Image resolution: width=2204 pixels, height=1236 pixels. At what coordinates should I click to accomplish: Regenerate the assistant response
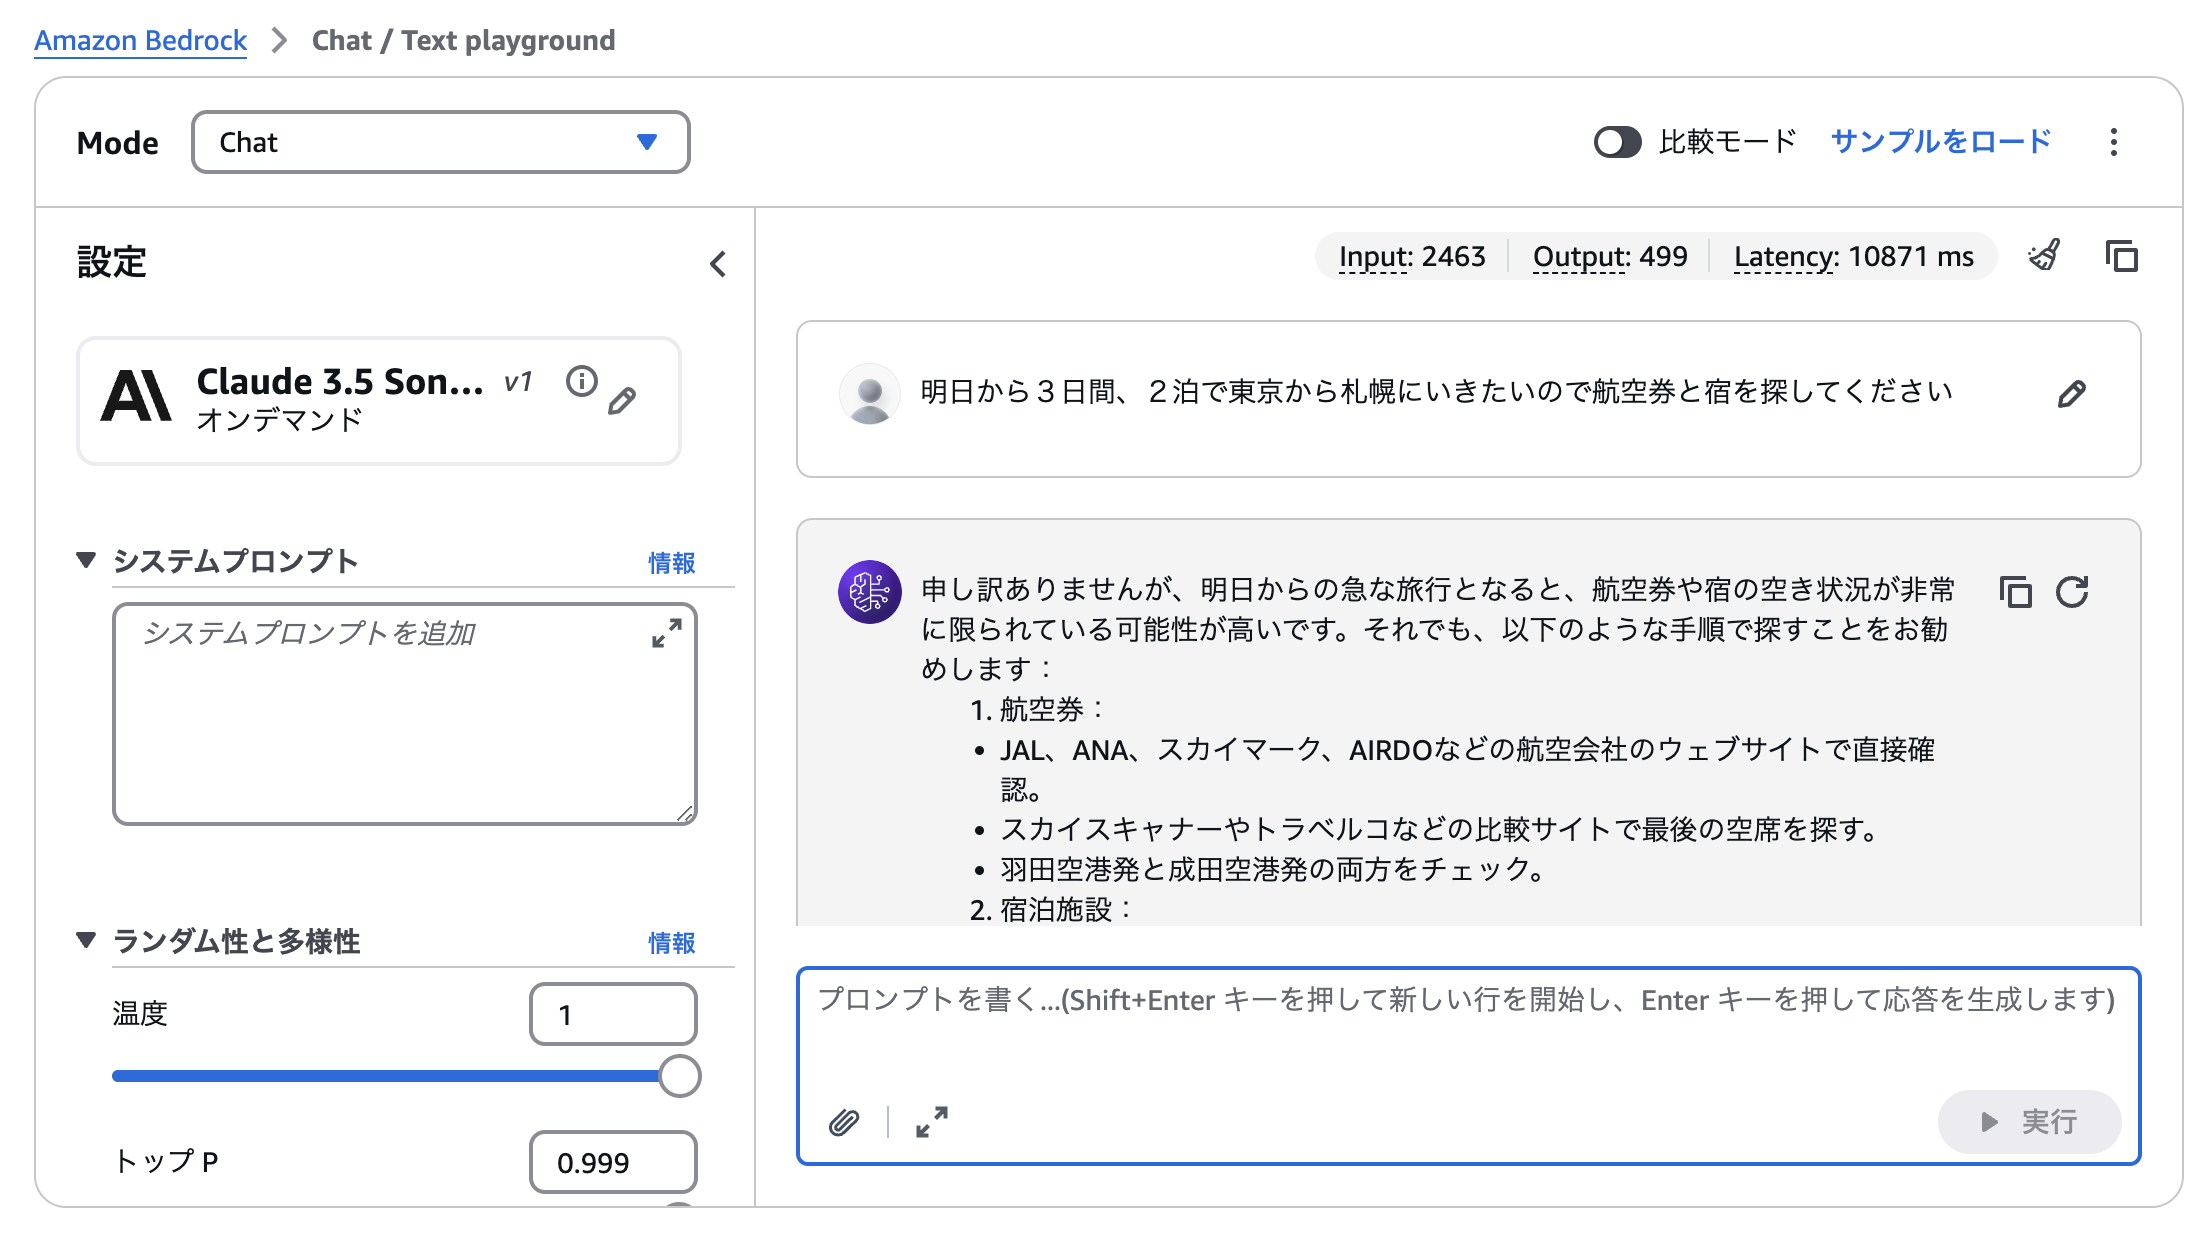(2072, 592)
